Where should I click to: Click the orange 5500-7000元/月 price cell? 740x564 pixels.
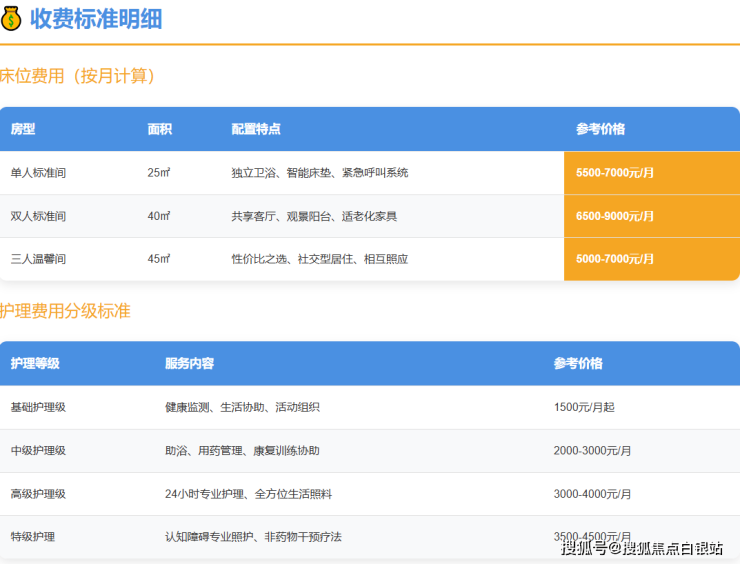(650, 173)
